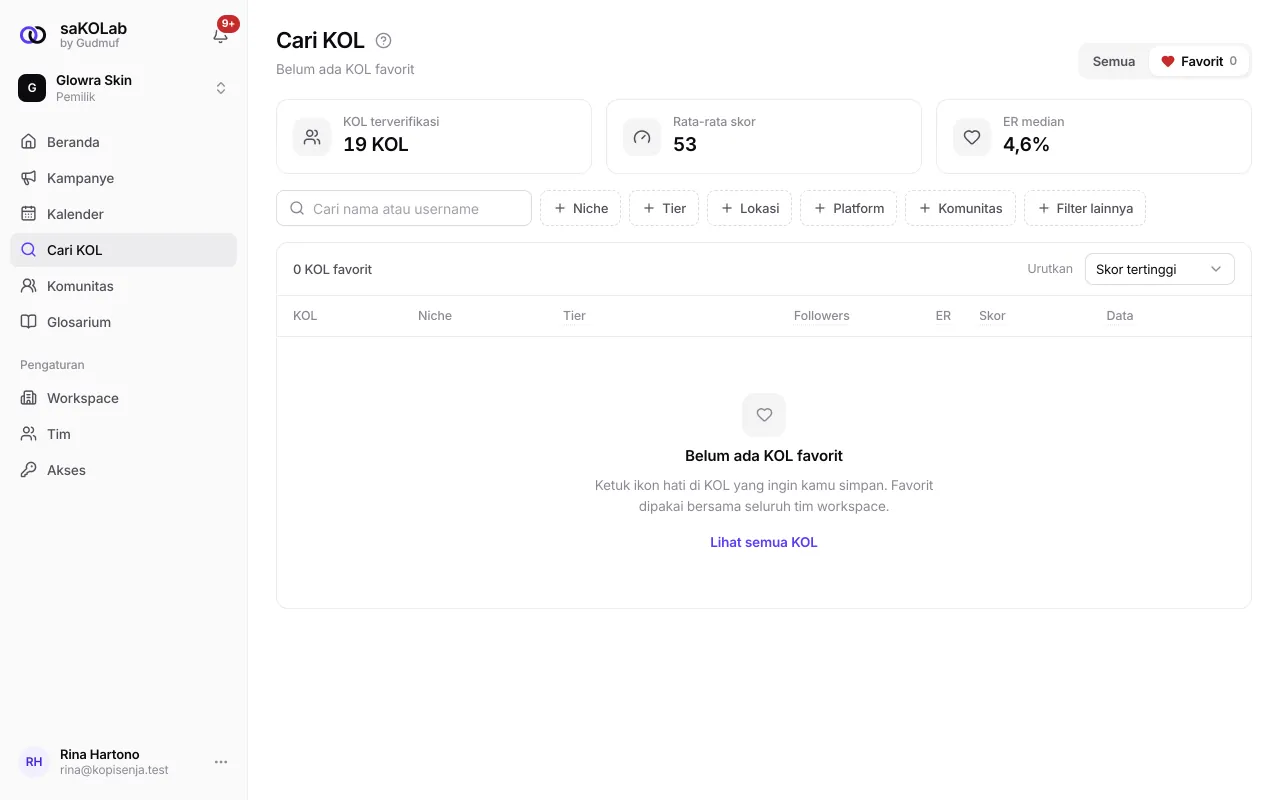Open the Komunitas filter chip
This screenshot has height=800, width=1280.
[x=961, y=208]
